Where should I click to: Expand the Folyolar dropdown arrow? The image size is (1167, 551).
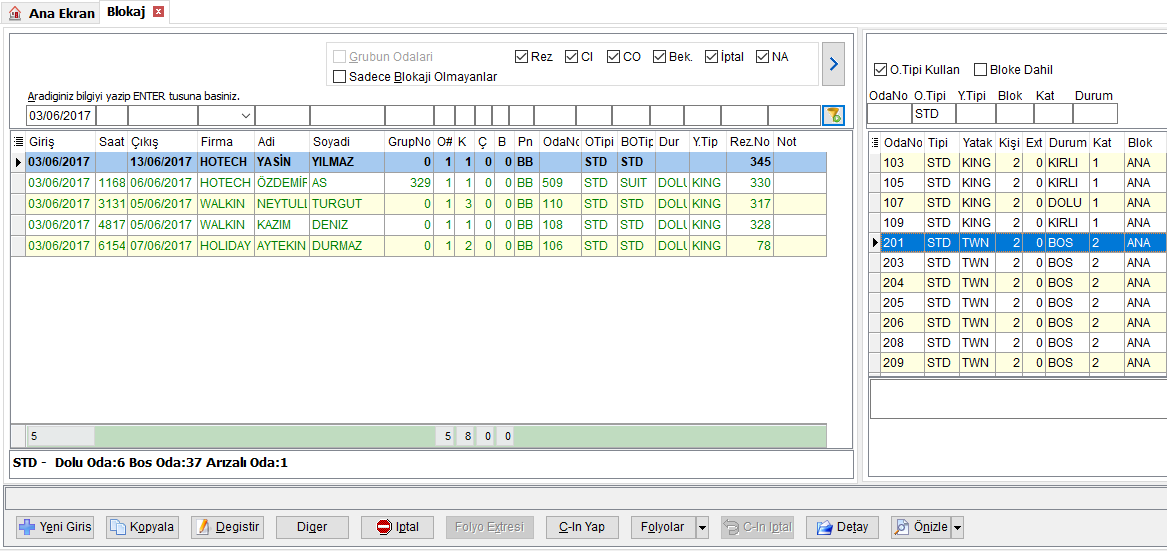(703, 527)
